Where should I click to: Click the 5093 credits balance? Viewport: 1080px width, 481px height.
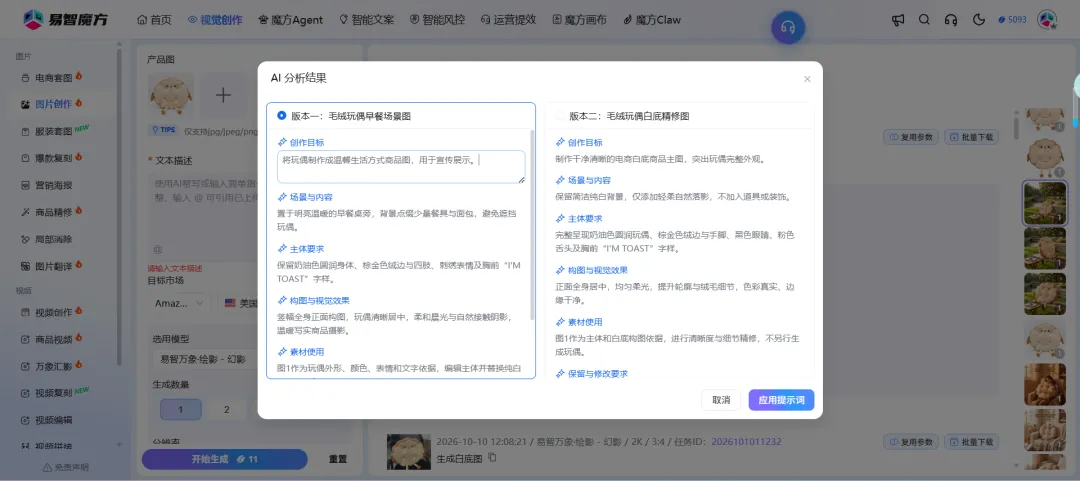click(1012, 20)
